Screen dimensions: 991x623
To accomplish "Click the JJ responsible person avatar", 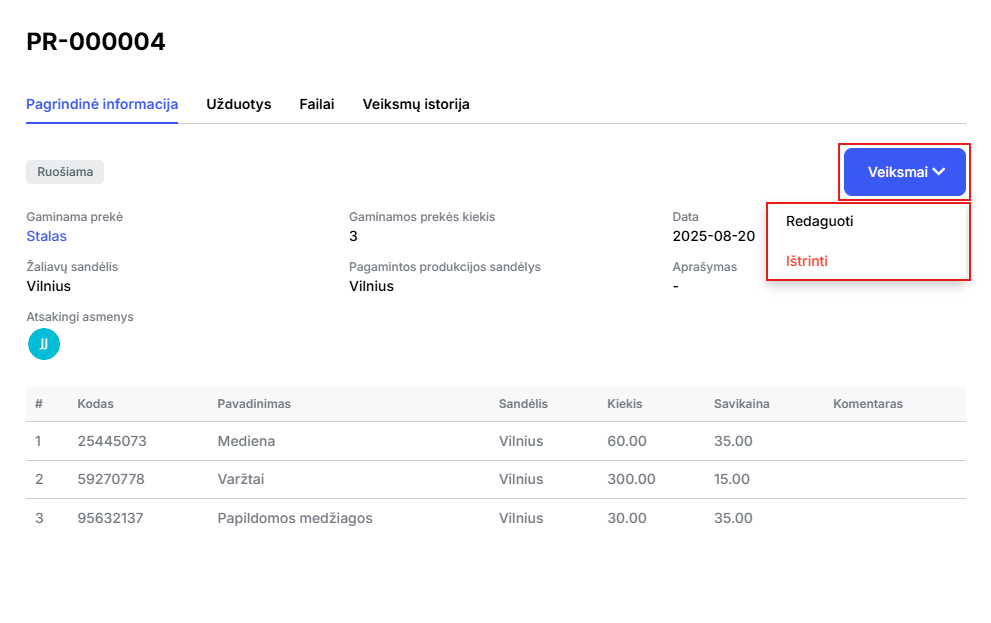I will (44, 344).
